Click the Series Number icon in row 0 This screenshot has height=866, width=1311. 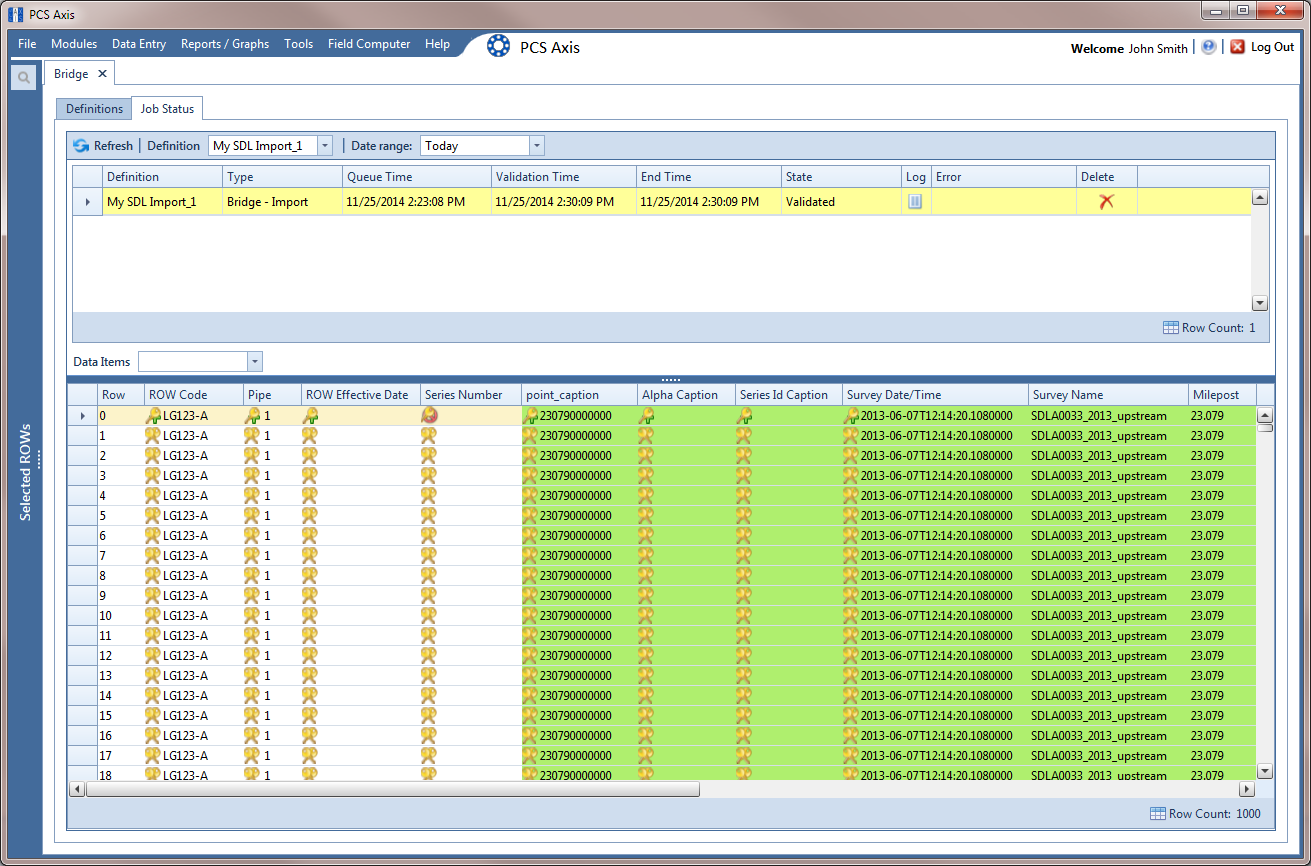click(429, 416)
